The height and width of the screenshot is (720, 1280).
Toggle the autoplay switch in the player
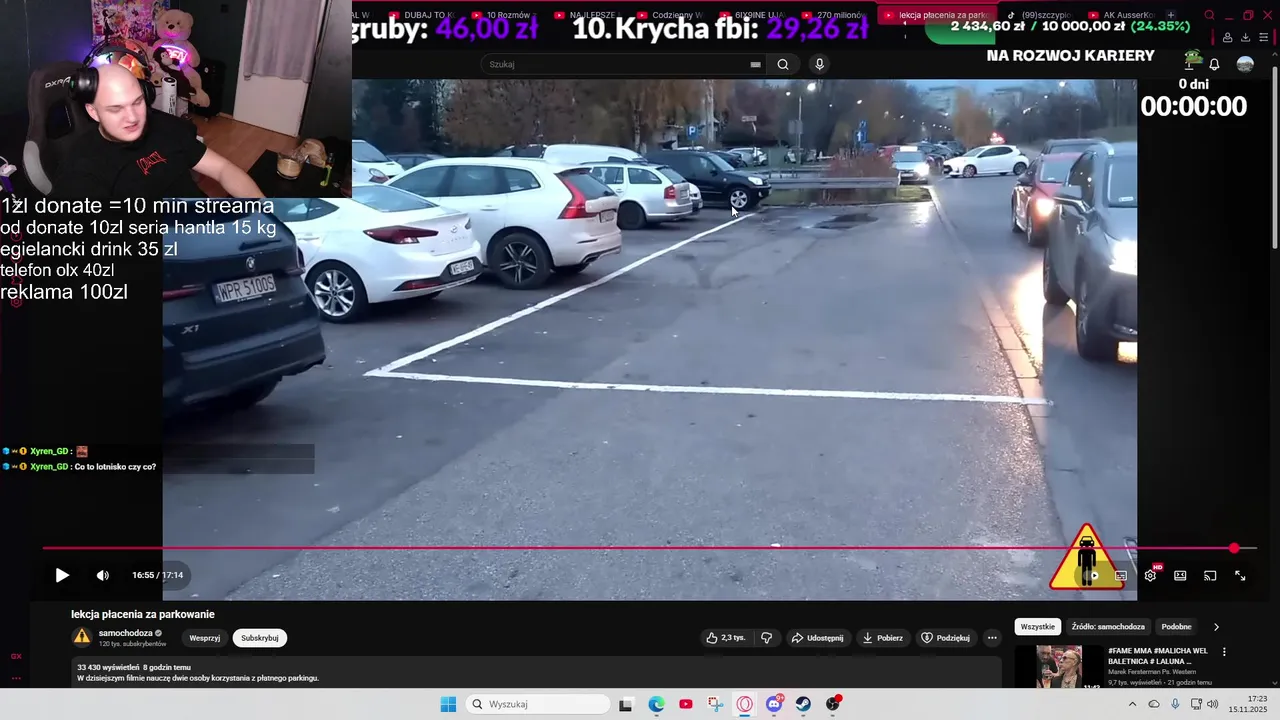(1091, 575)
